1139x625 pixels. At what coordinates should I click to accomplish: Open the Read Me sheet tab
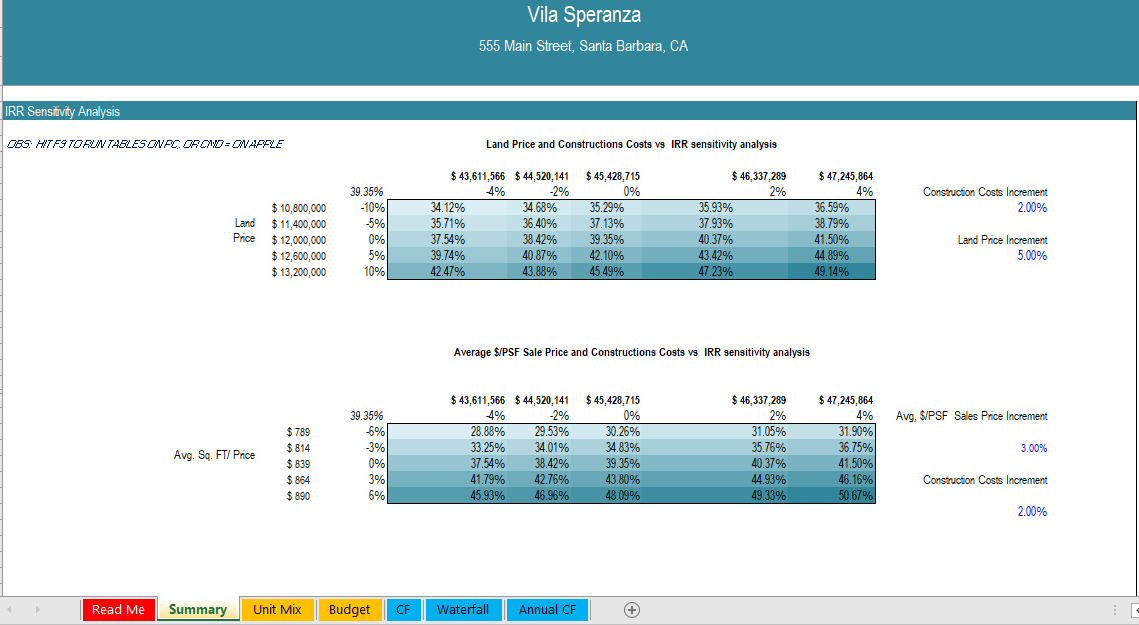click(118, 609)
